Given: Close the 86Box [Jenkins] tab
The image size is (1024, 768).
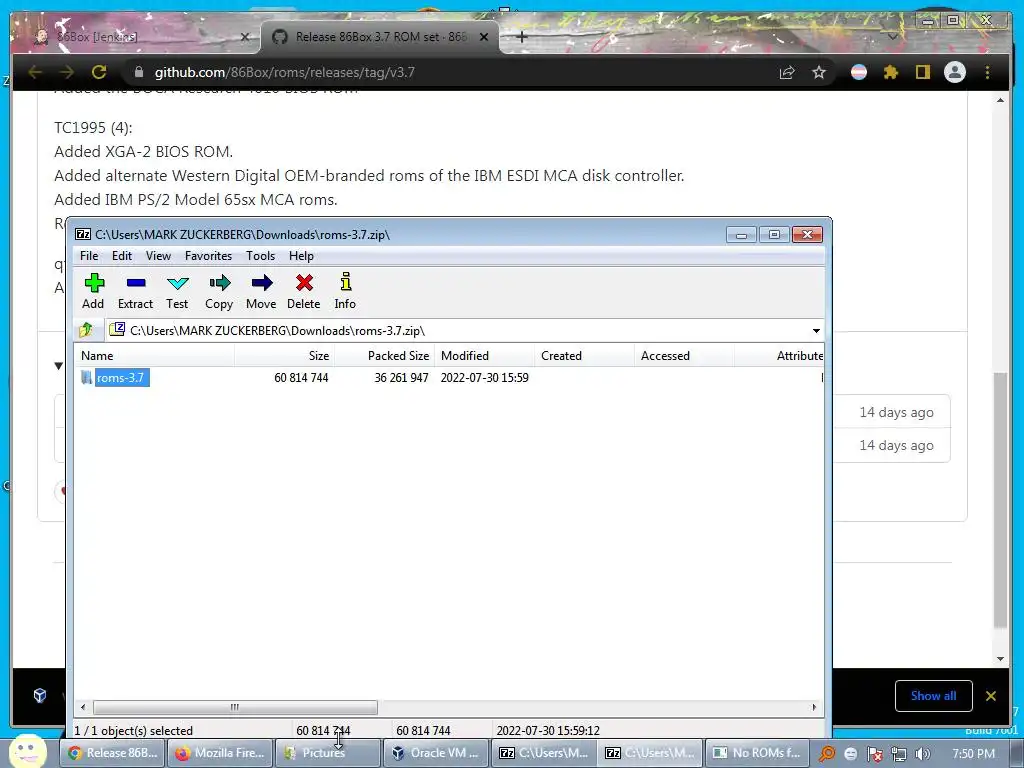Looking at the screenshot, I should click(245, 37).
